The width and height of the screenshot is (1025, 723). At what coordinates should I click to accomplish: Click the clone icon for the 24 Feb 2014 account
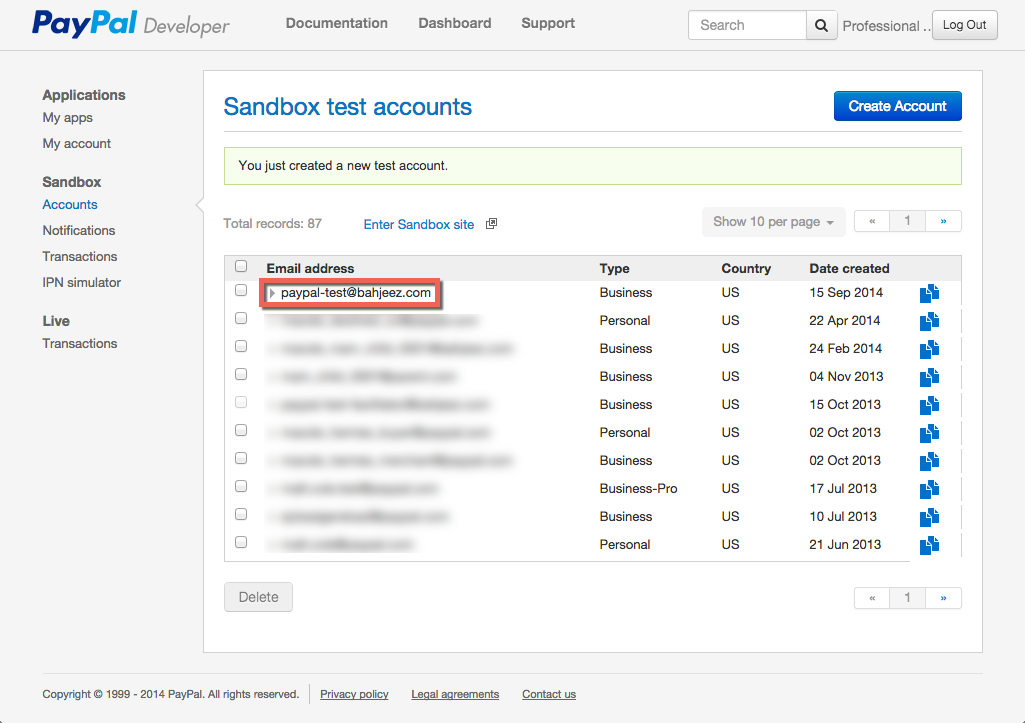pyautogui.click(x=929, y=350)
